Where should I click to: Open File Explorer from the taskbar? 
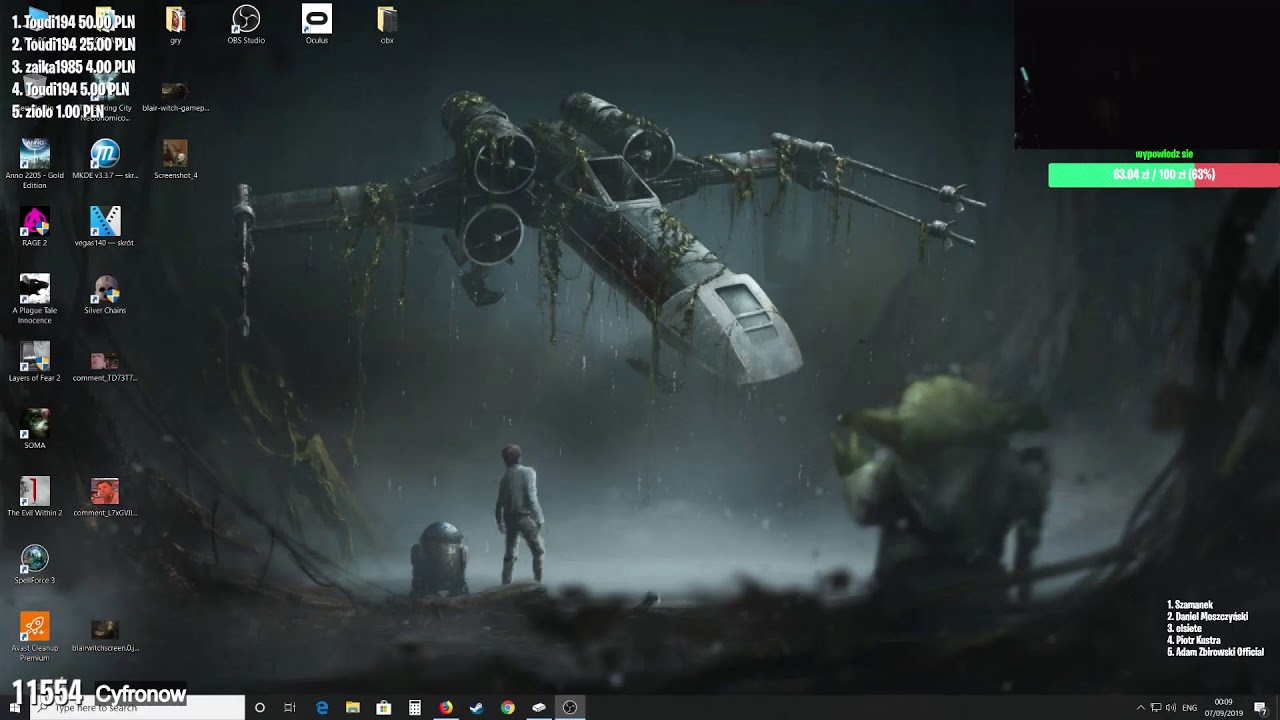click(353, 707)
